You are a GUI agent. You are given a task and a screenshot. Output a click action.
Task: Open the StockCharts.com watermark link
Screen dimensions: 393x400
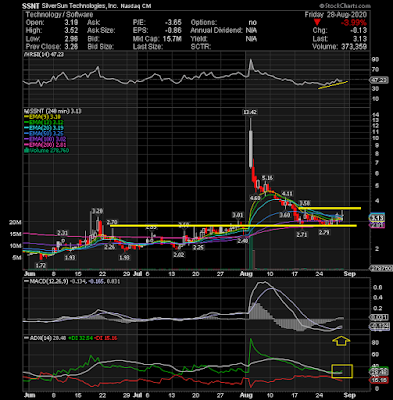tap(344, 6)
